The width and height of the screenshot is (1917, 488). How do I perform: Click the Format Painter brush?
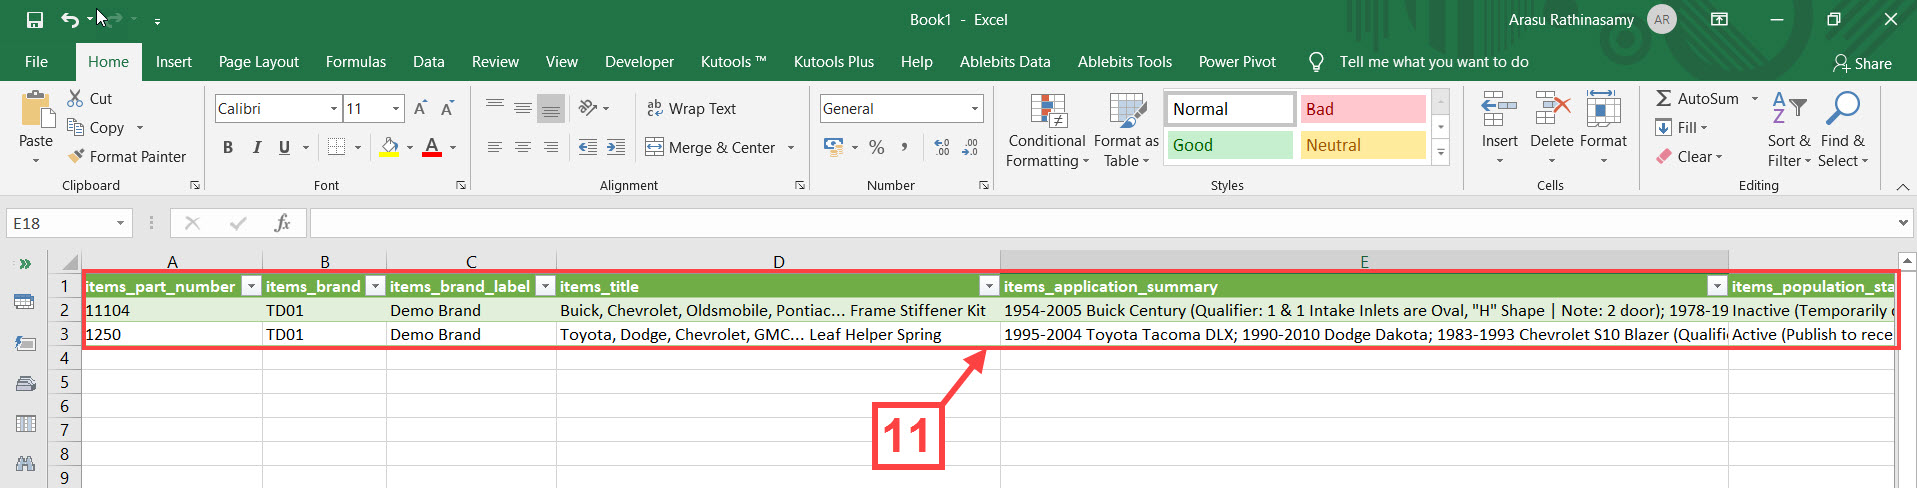(127, 156)
